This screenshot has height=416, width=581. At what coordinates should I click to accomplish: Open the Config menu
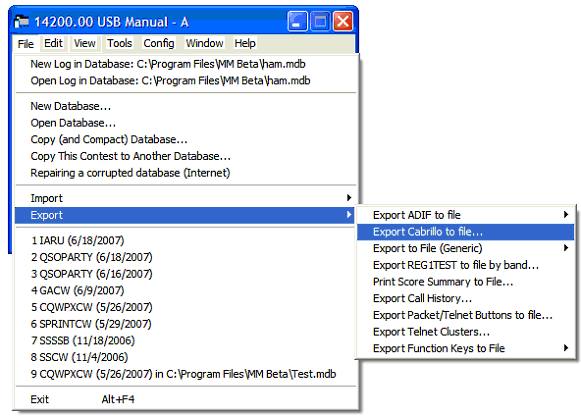(159, 43)
